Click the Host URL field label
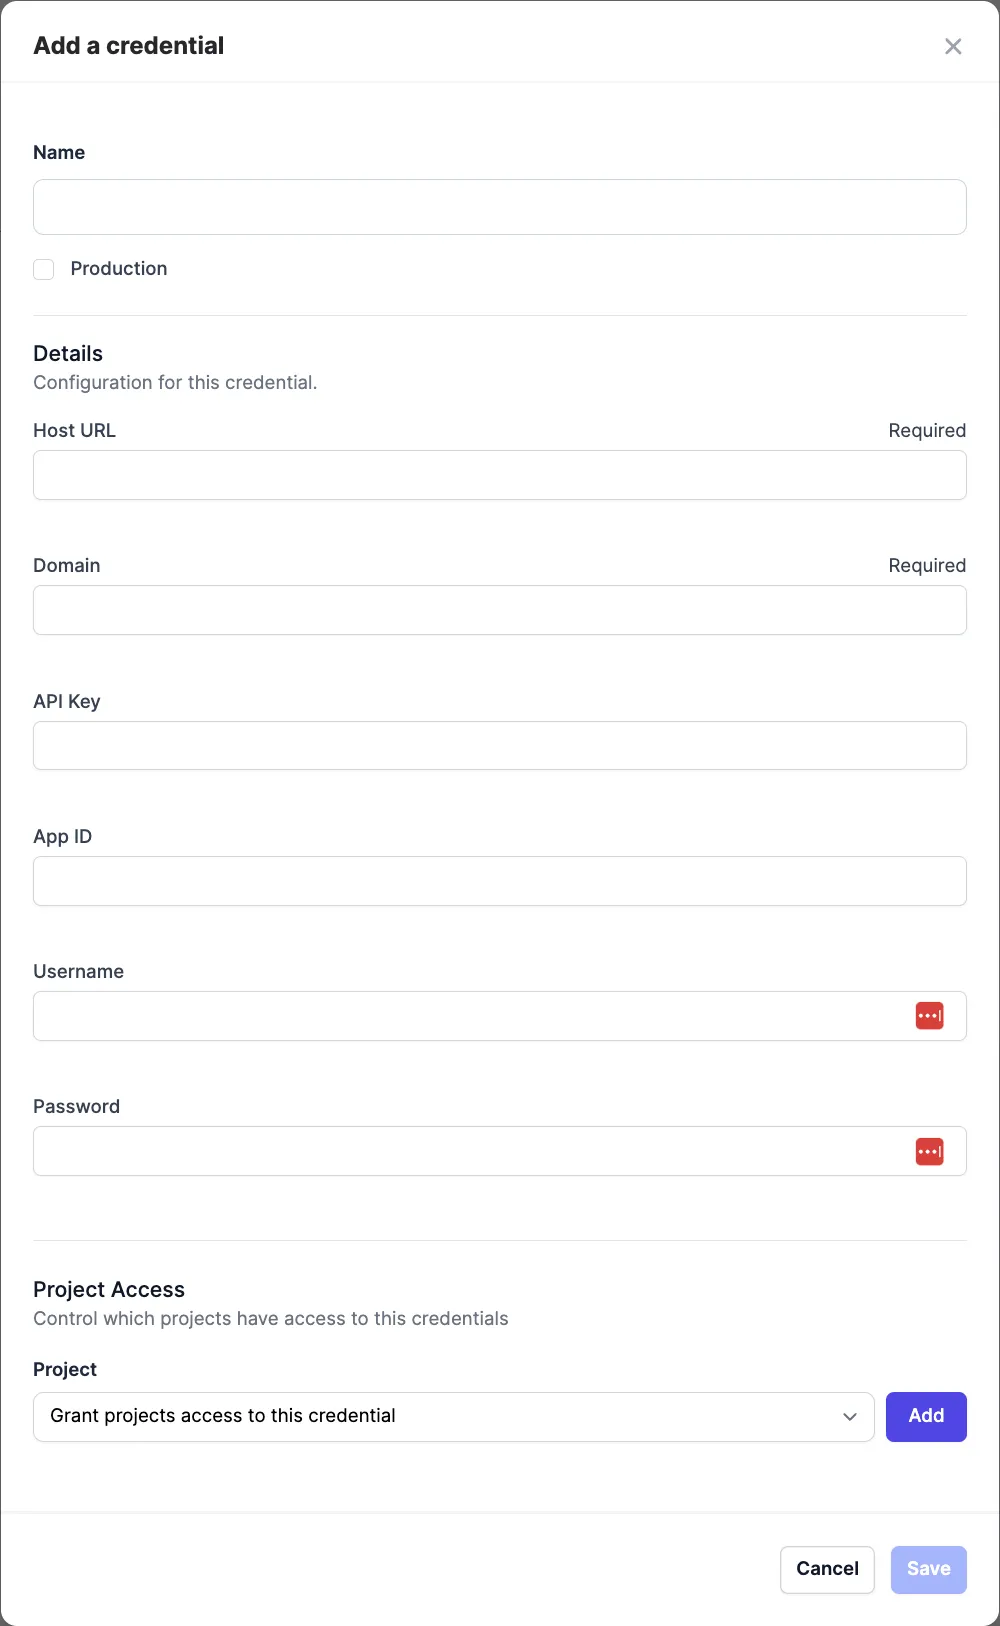Viewport: 1000px width, 1626px height. click(x=75, y=431)
